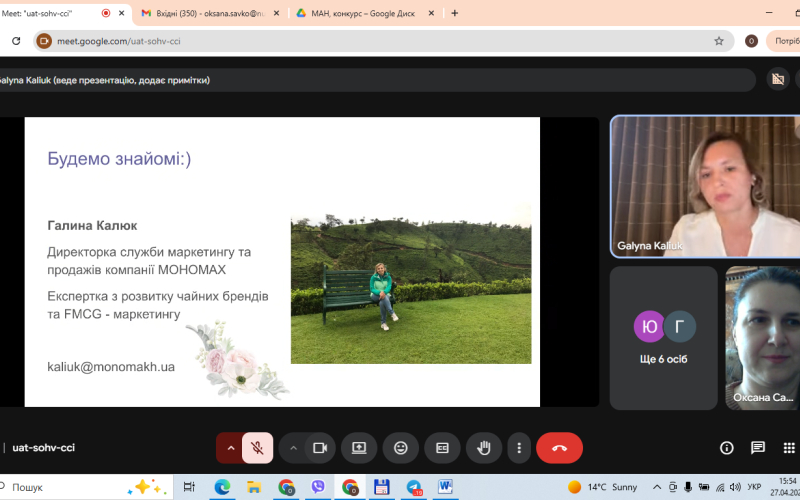The height and width of the screenshot is (500, 800).
Task: Open the 'Ще 6 осіб' participants tile
Action: click(x=663, y=338)
